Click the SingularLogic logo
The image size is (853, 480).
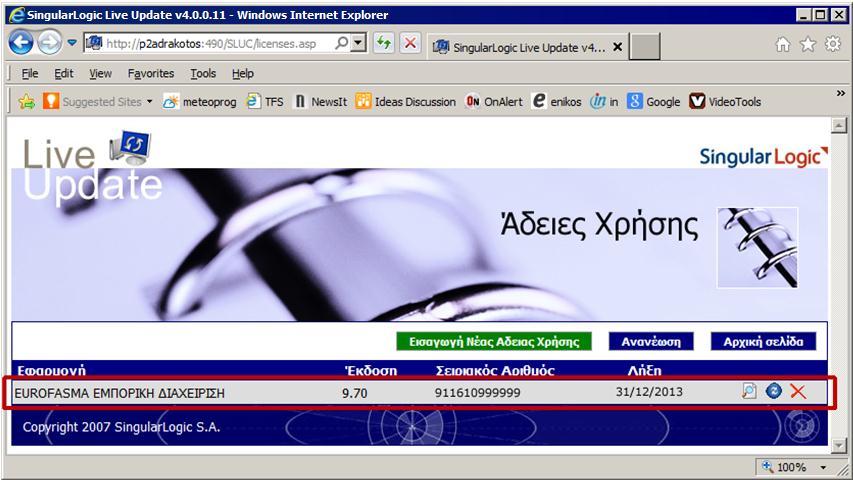pos(763,157)
